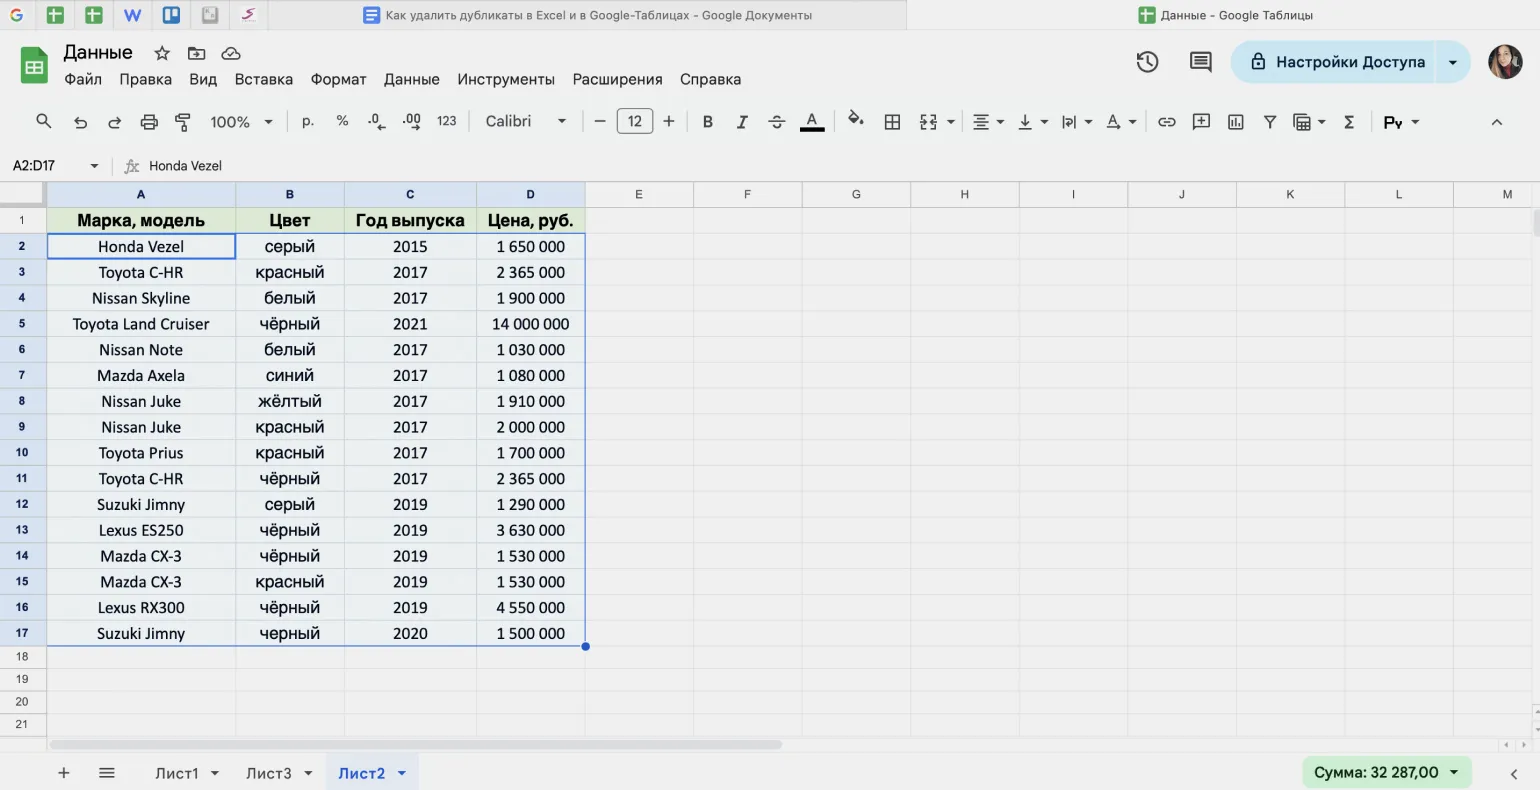Click the print icon
1540x790 pixels.
tap(149, 122)
